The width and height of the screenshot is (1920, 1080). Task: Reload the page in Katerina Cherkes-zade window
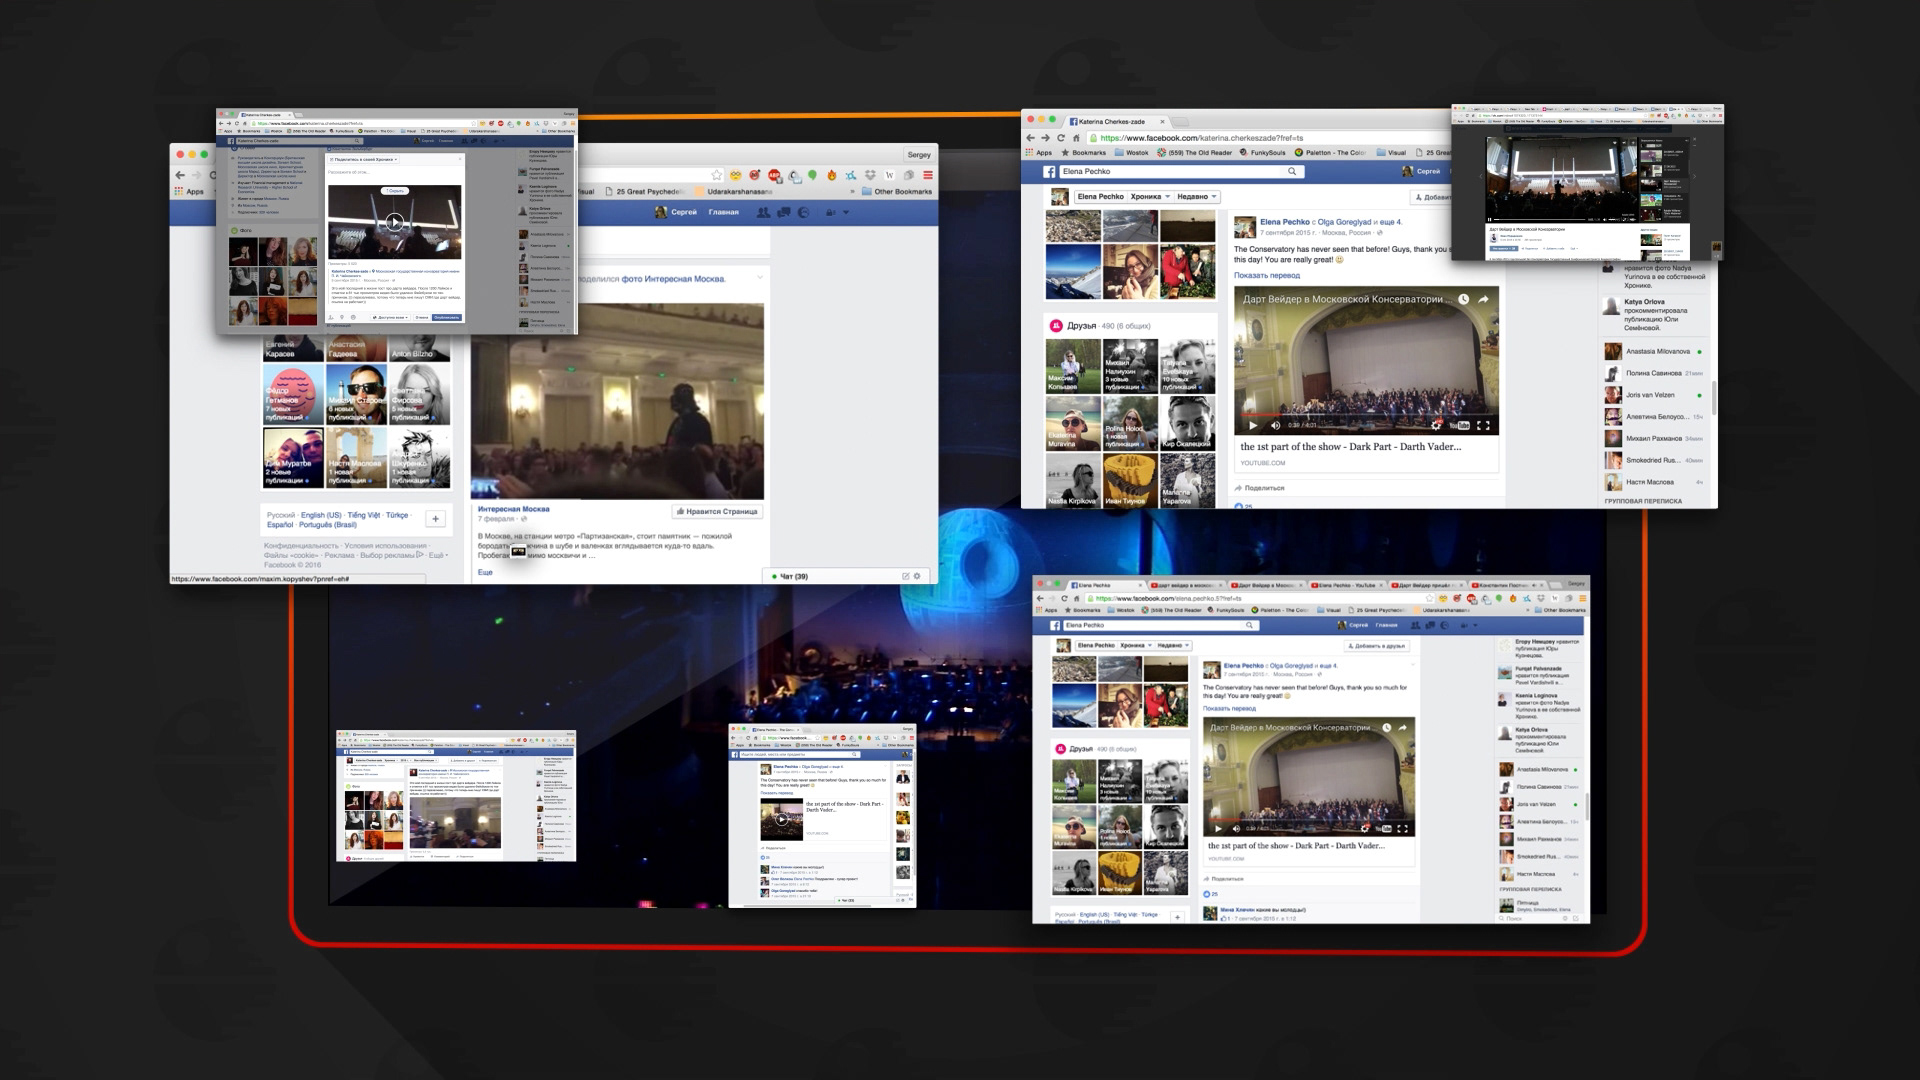tap(1061, 138)
